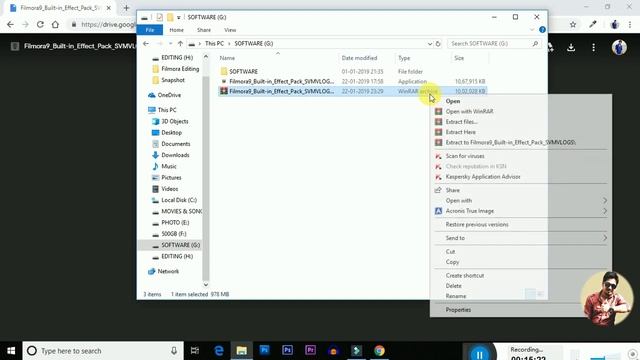
Task: Click Explorer back navigation arrow
Action: pos(146,43)
